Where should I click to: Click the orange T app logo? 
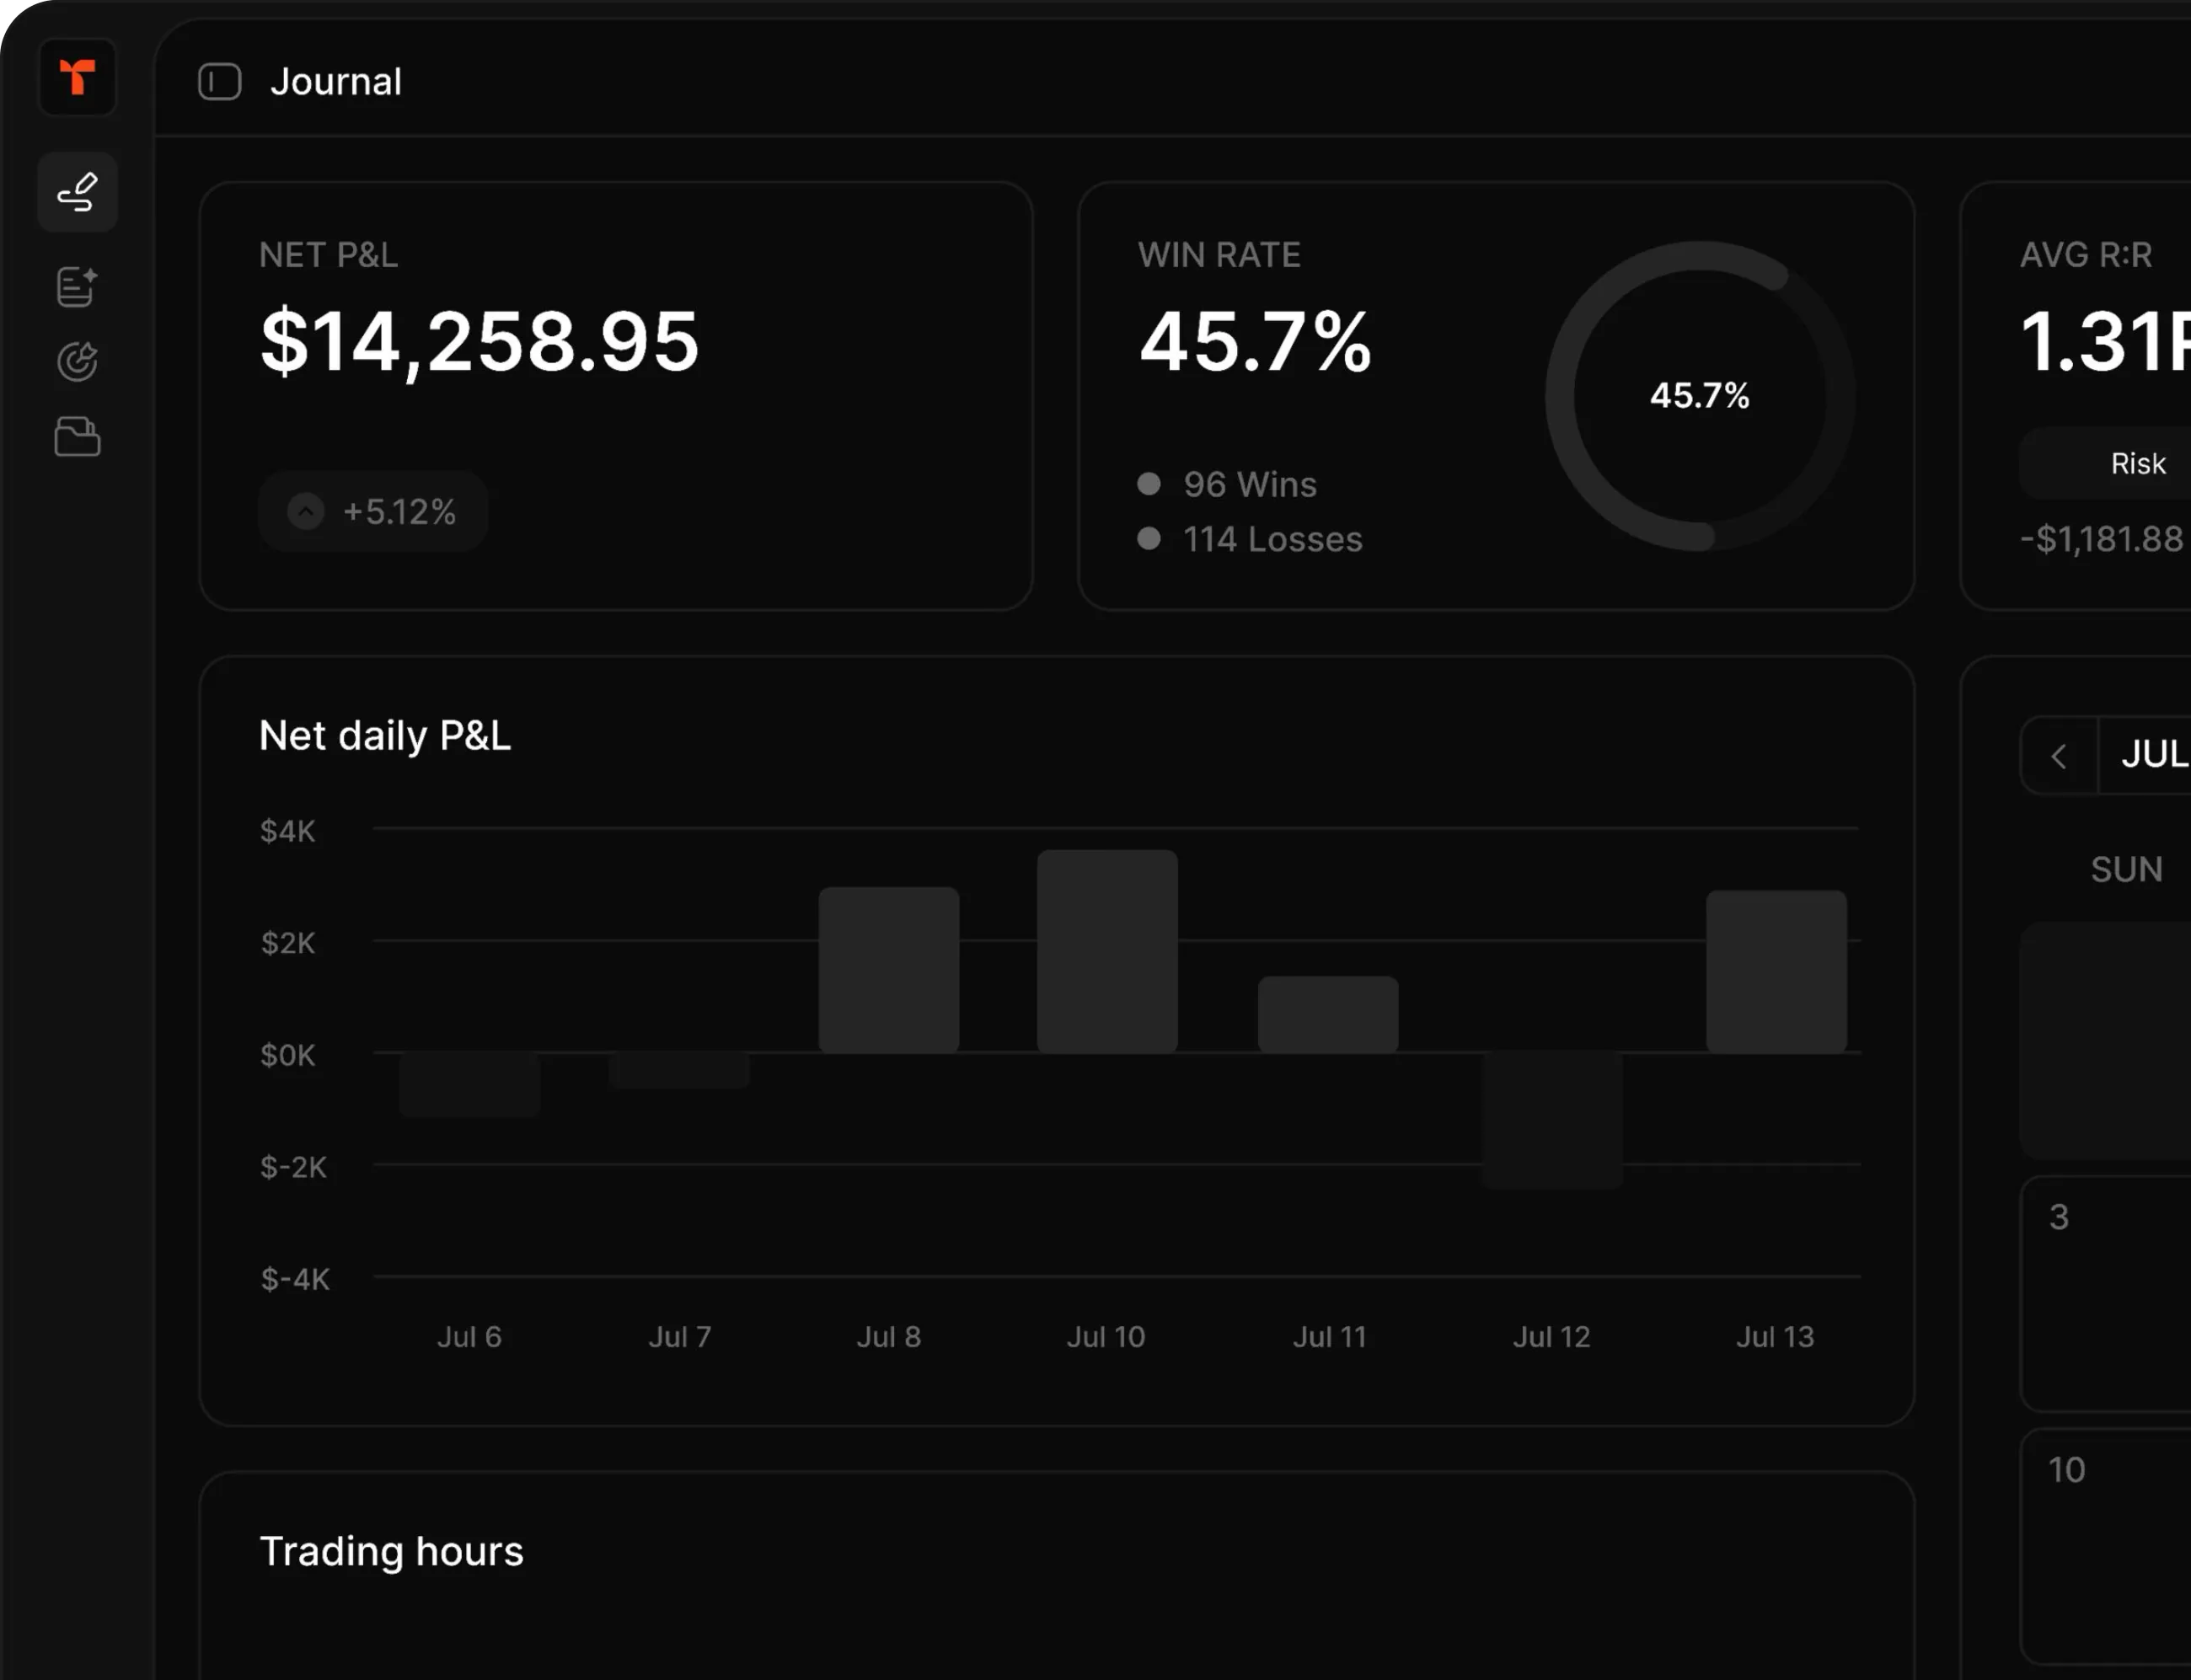(77, 78)
